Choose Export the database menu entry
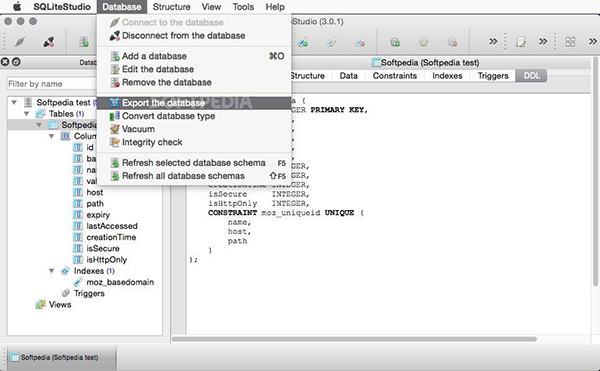Viewport: 600px width, 371px height. pyautogui.click(x=194, y=103)
